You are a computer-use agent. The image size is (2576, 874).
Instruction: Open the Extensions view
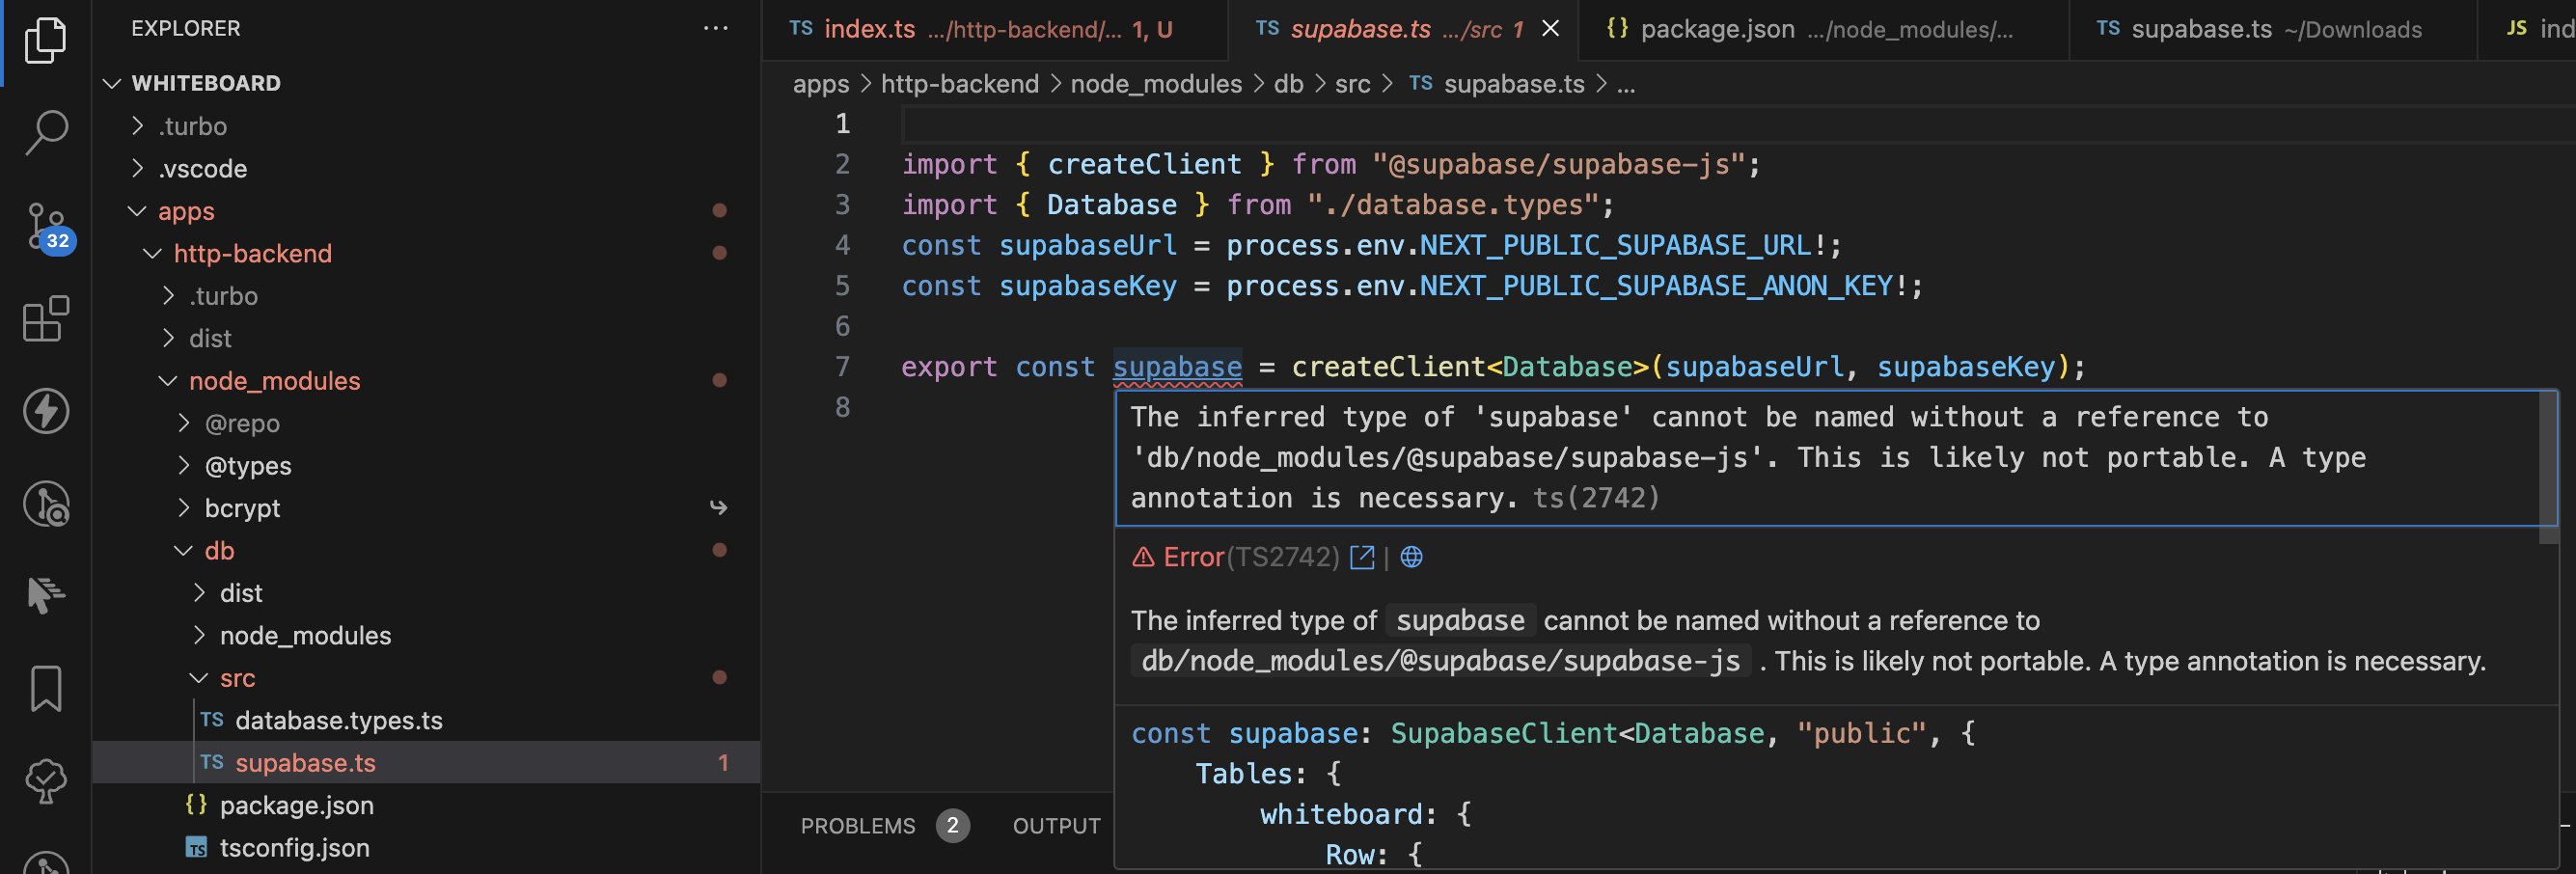coord(45,319)
